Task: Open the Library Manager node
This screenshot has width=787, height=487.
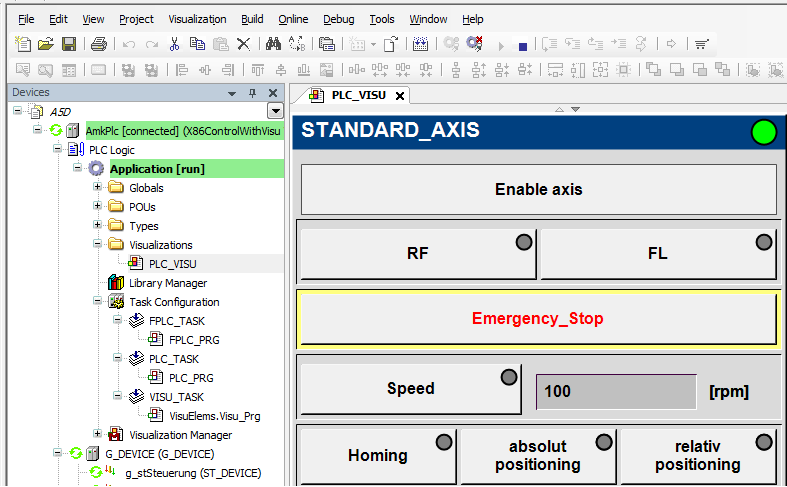Action: 167,283
